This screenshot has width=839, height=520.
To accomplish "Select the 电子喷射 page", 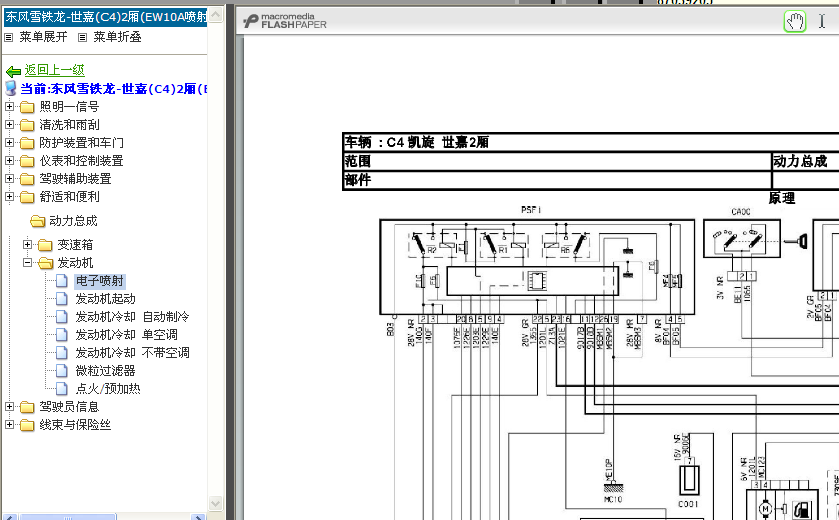I will [100, 281].
